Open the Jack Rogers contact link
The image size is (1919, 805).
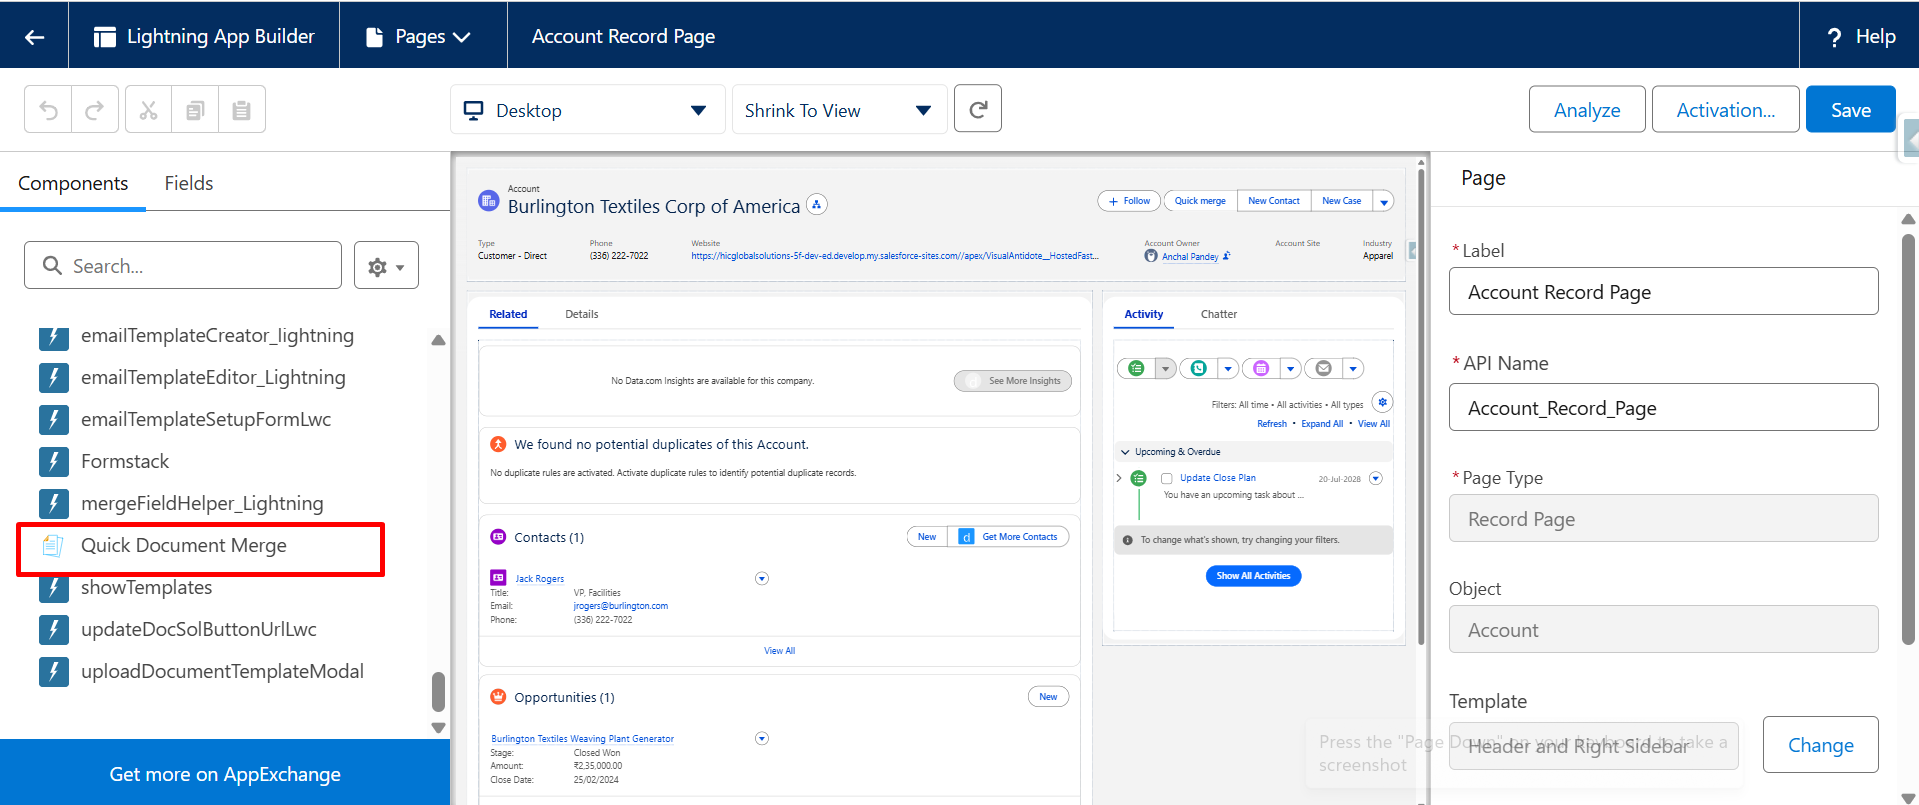tap(540, 579)
